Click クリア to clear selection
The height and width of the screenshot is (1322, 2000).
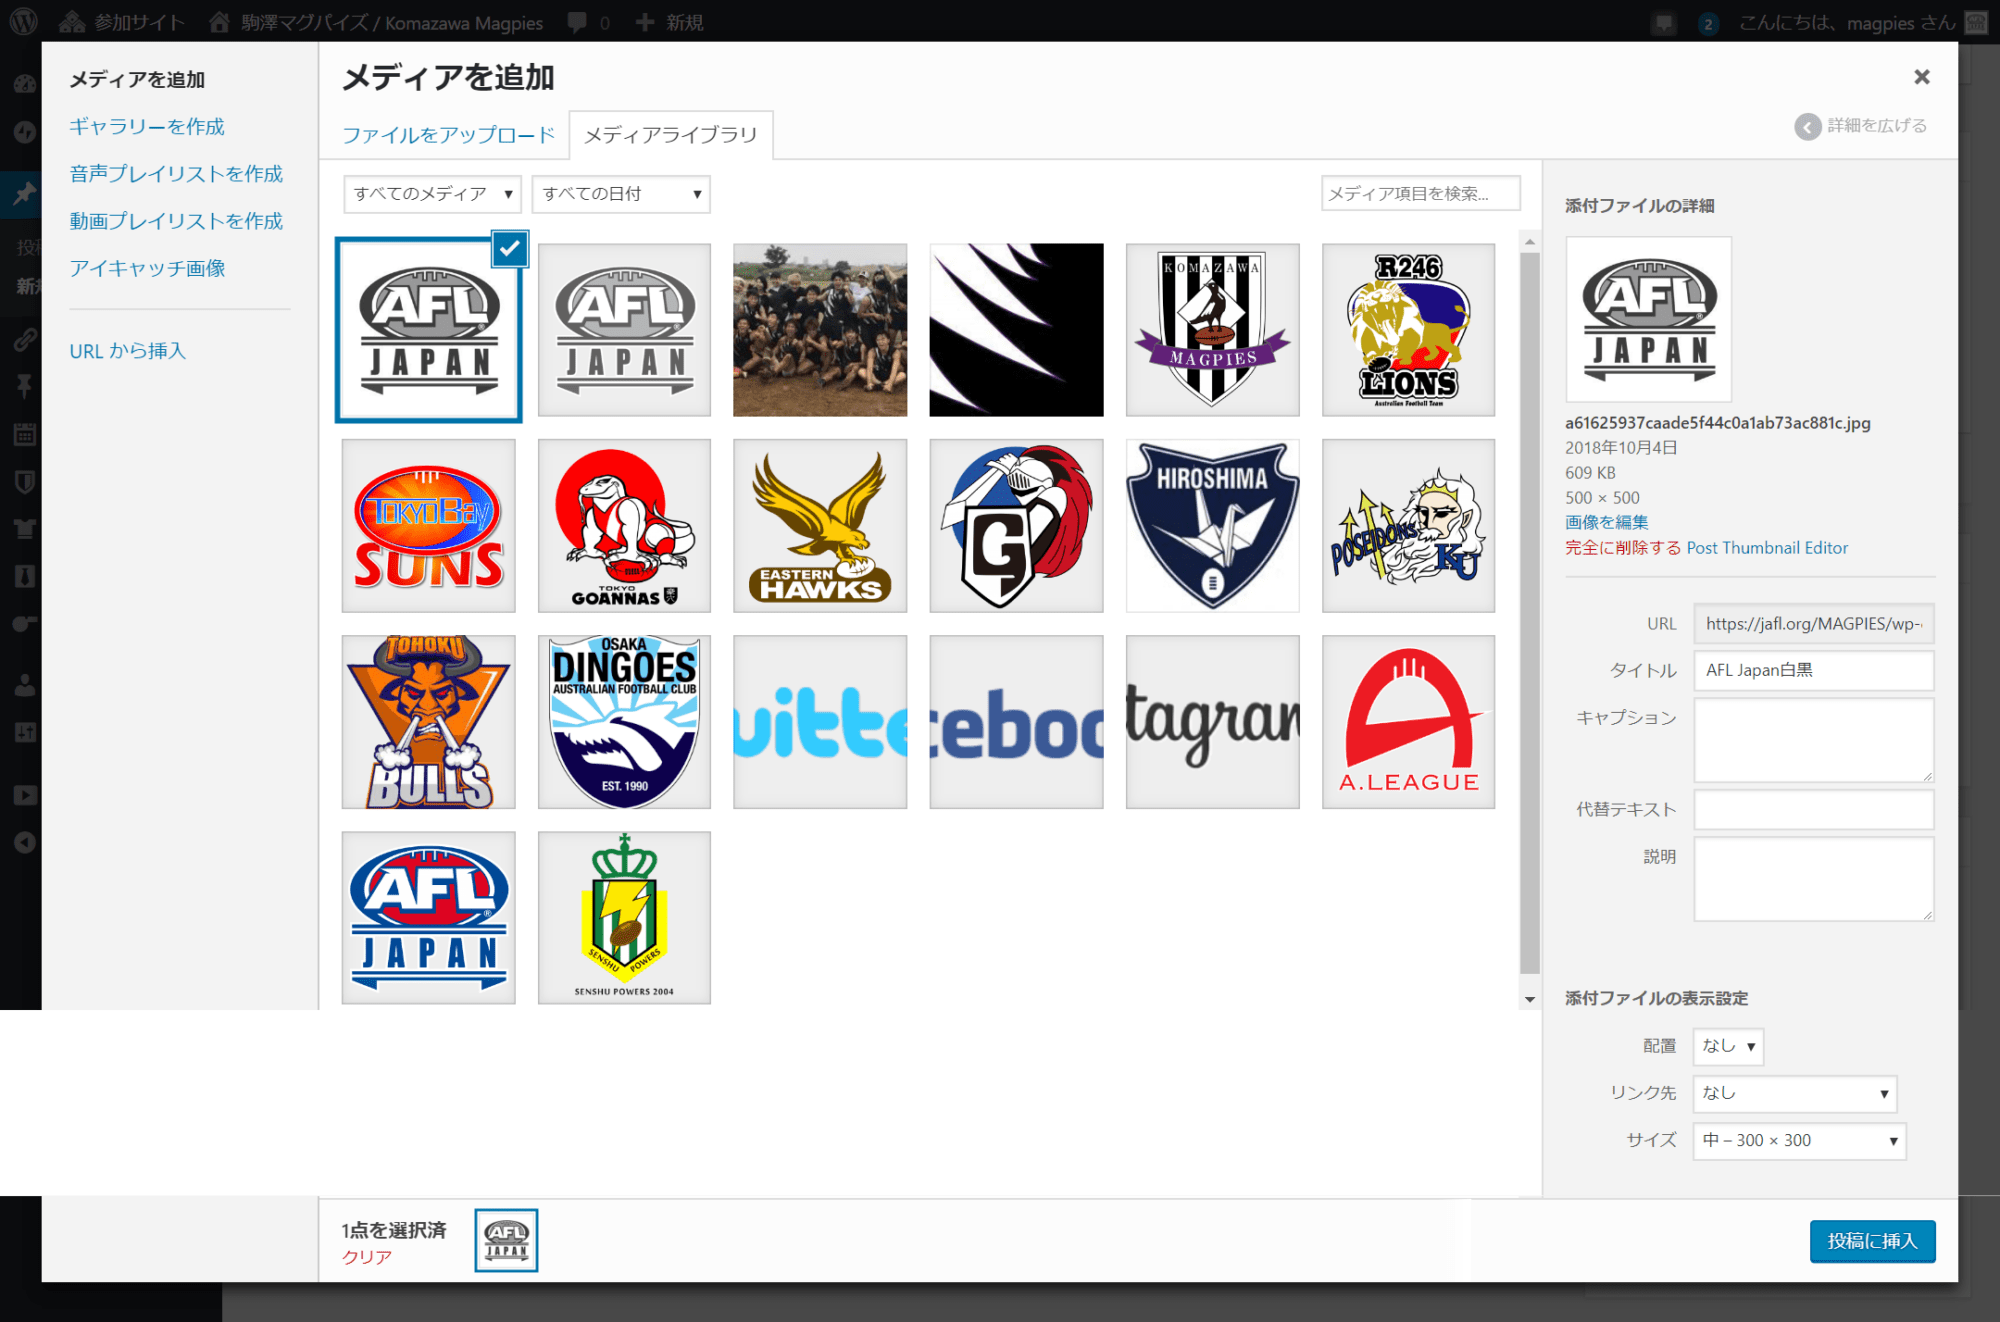pyautogui.click(x=367, y=1257)
